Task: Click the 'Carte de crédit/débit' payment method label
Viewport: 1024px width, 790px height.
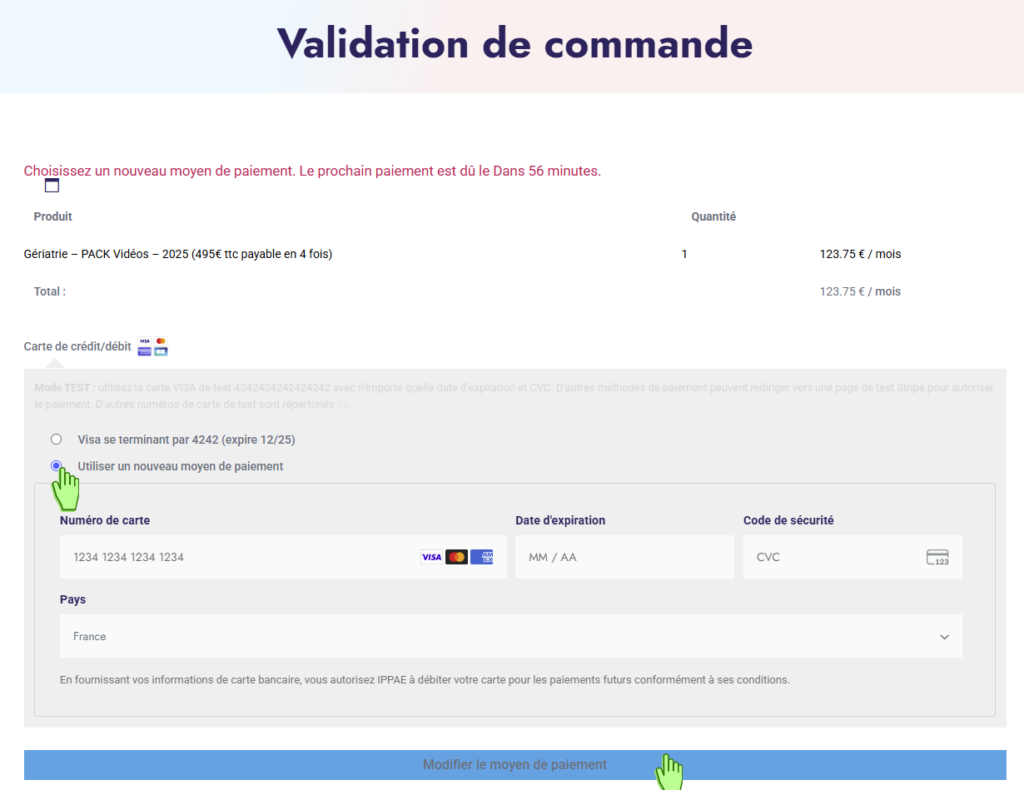Action: tap(77, 347)
